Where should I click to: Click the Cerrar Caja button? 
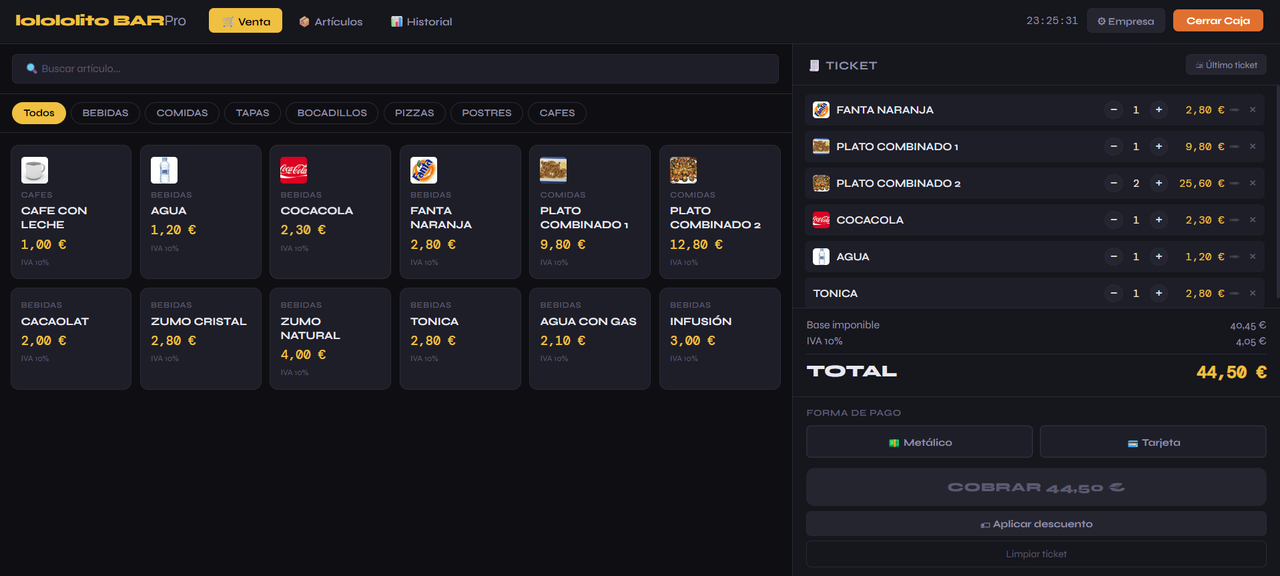click(1218, 21)
